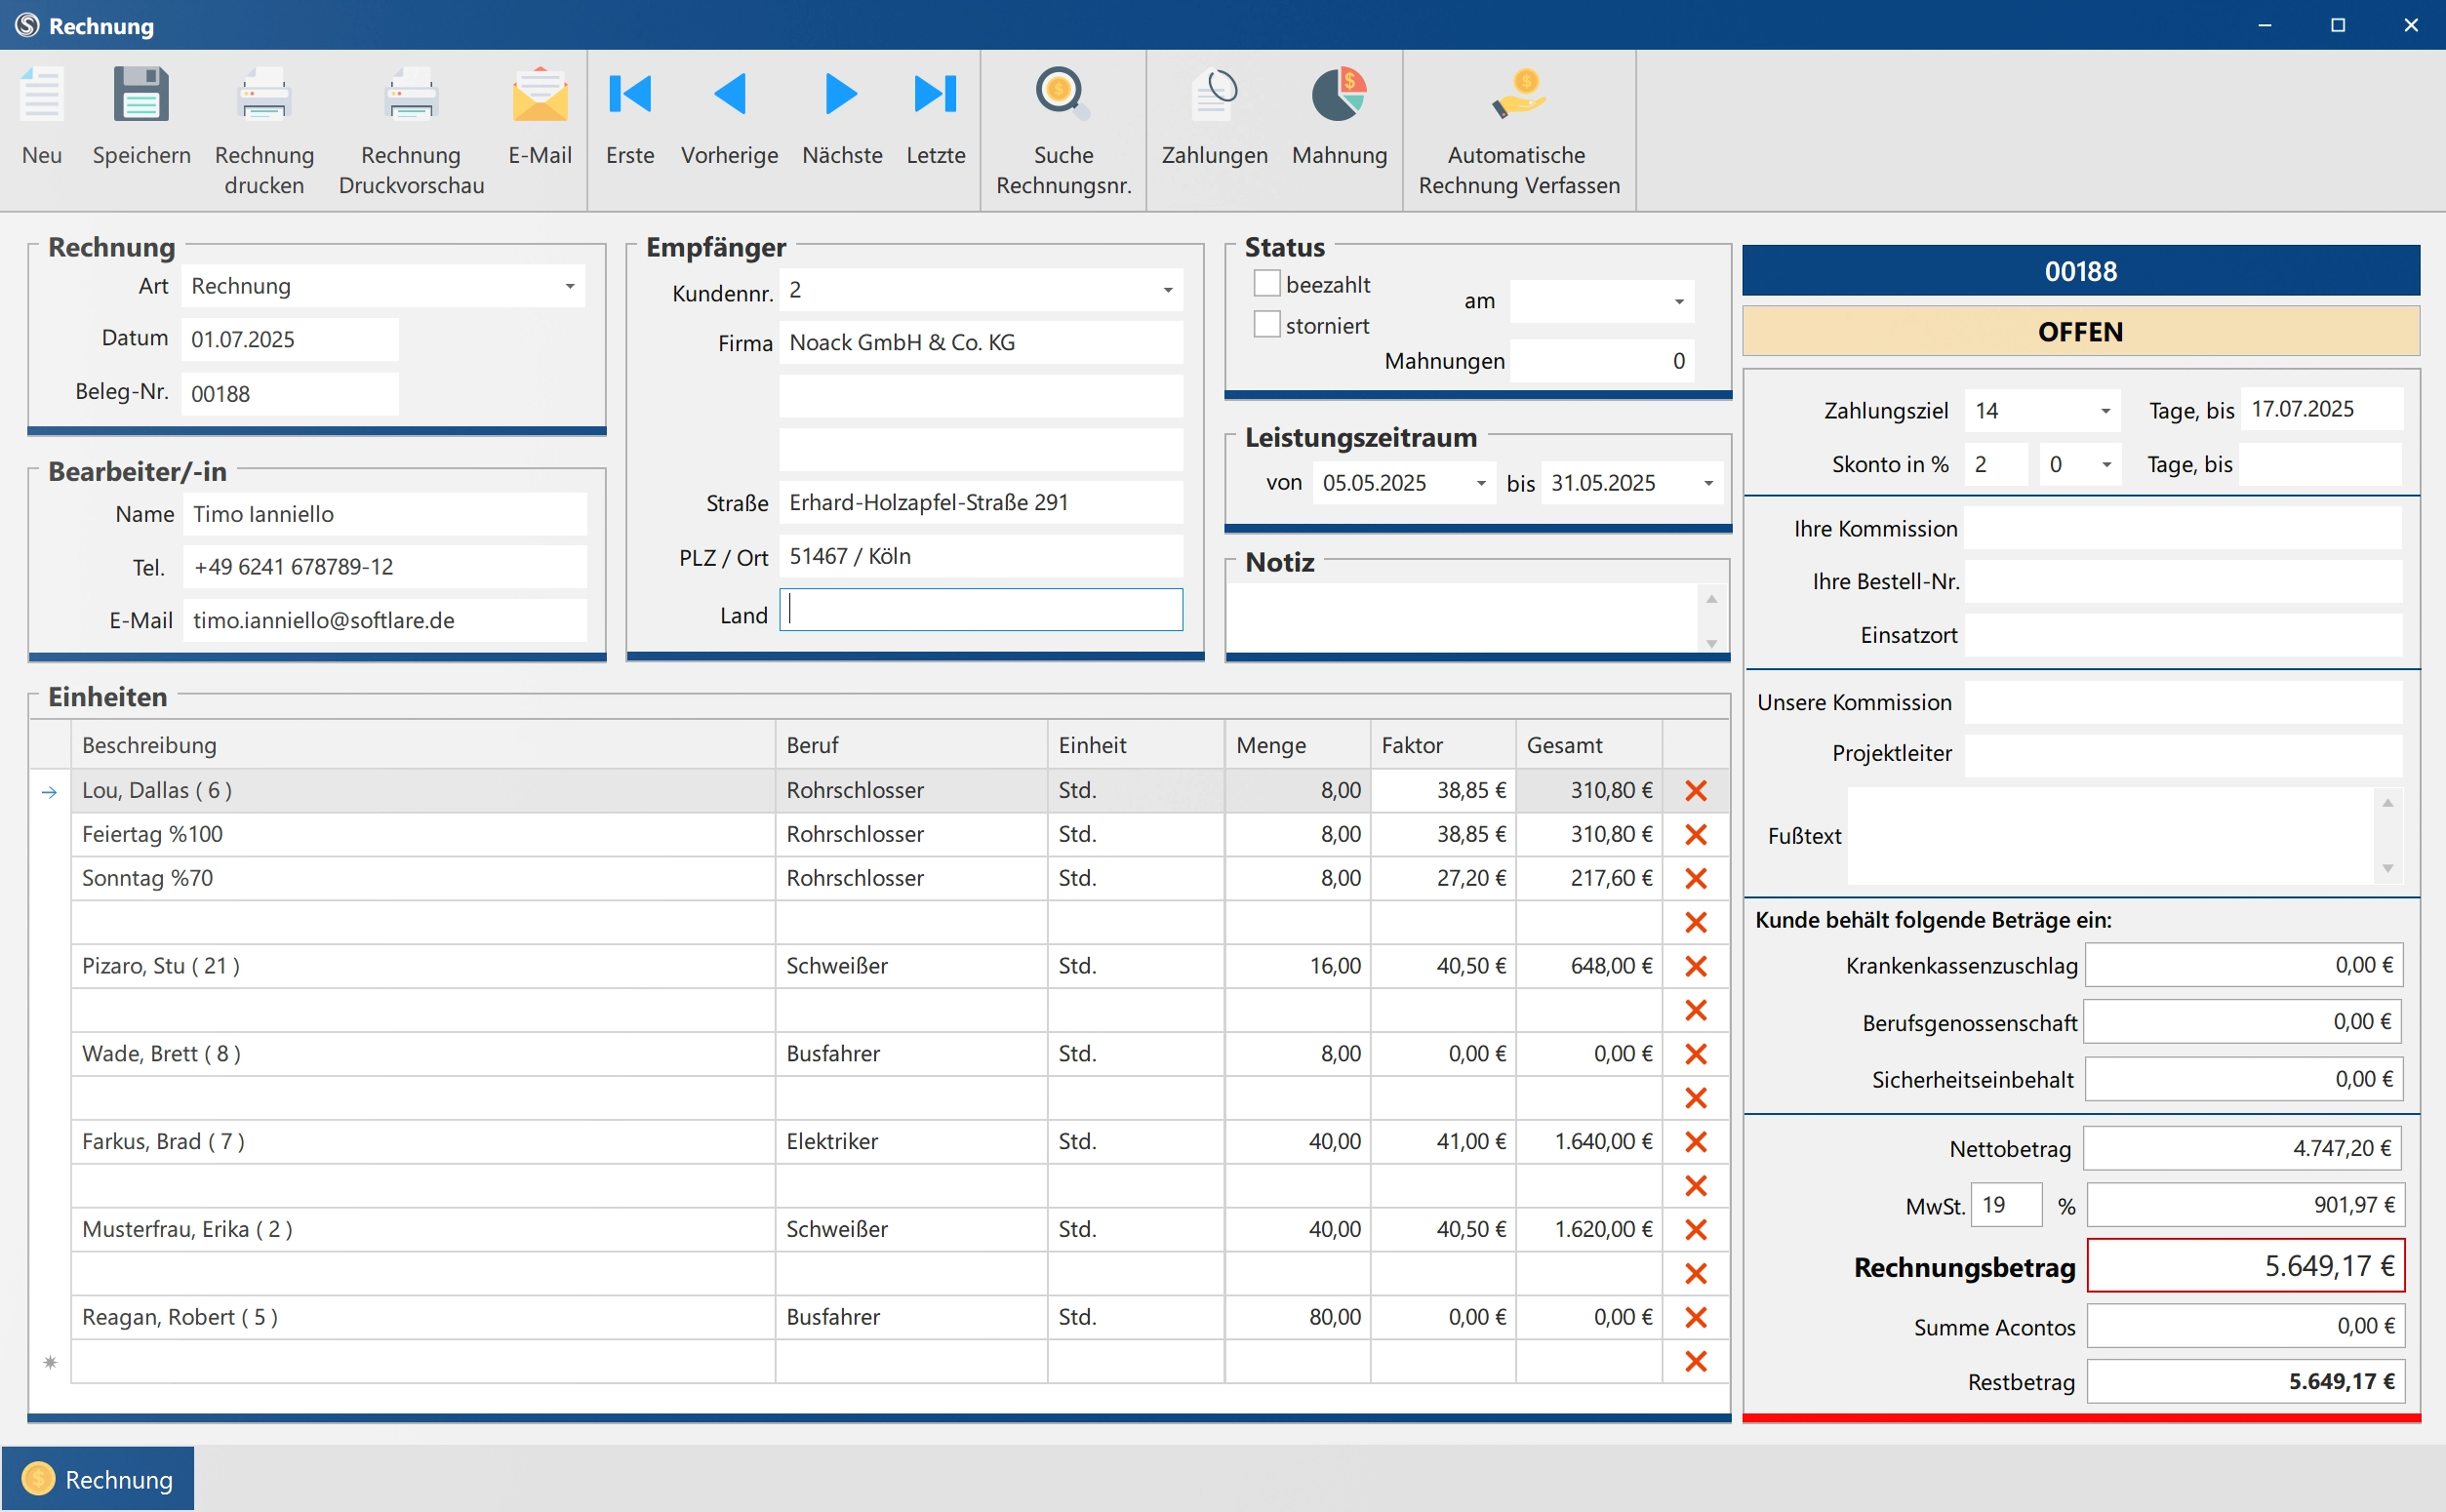Screen dimensions: 2446x1512
Task: Click the Speichern floppy disk icon
Action: coord(141,95)
